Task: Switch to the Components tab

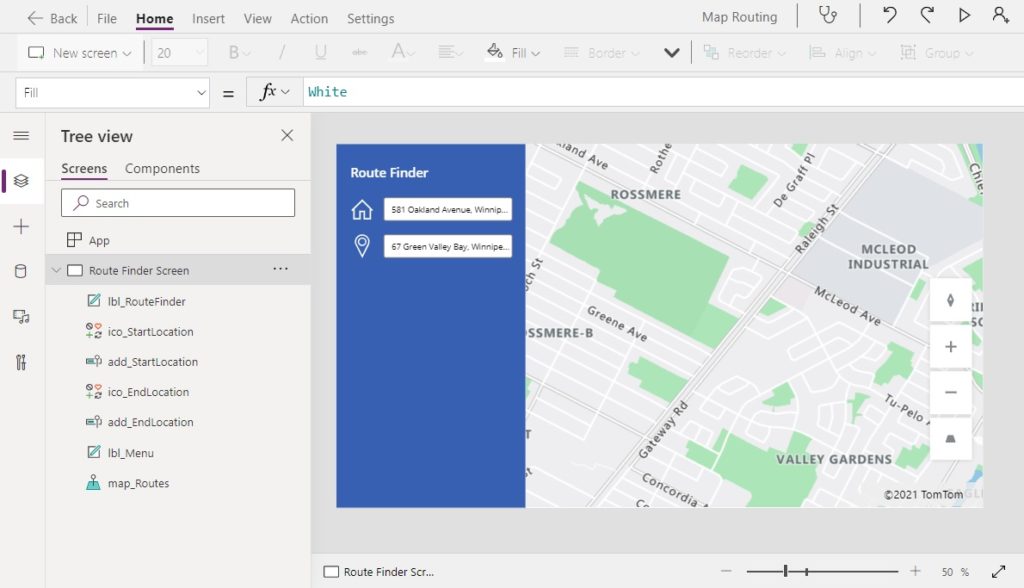Action: point(162,169)
